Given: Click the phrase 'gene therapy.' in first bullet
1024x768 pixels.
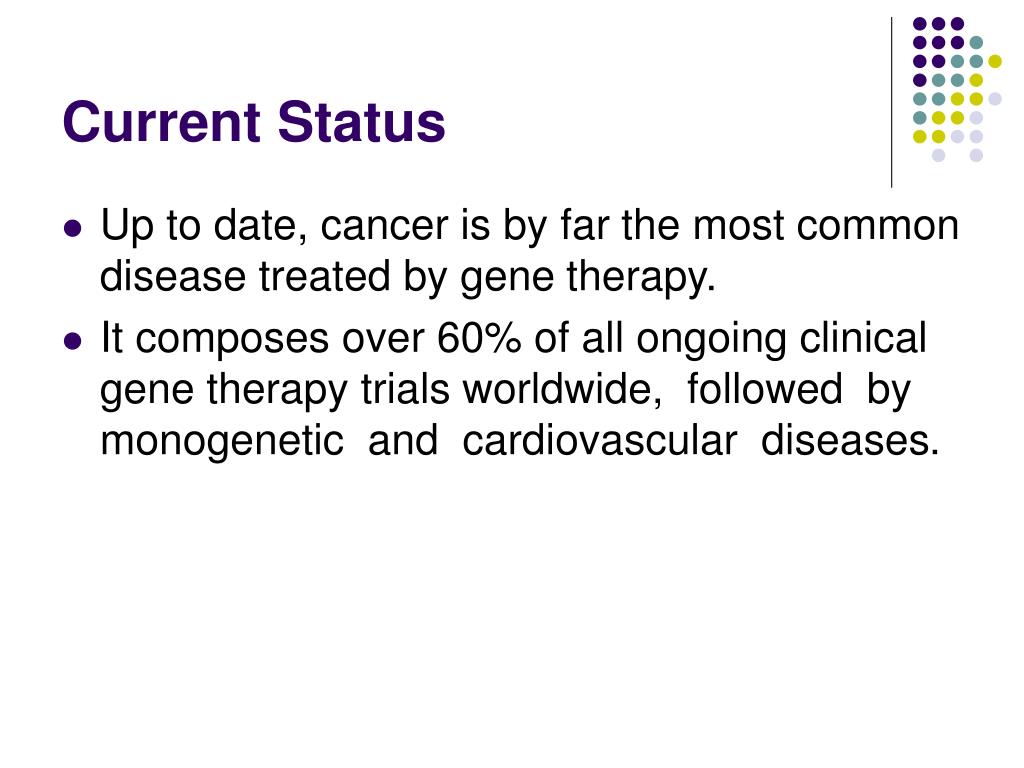Looking at the screenshot, I should click(588, 278).
